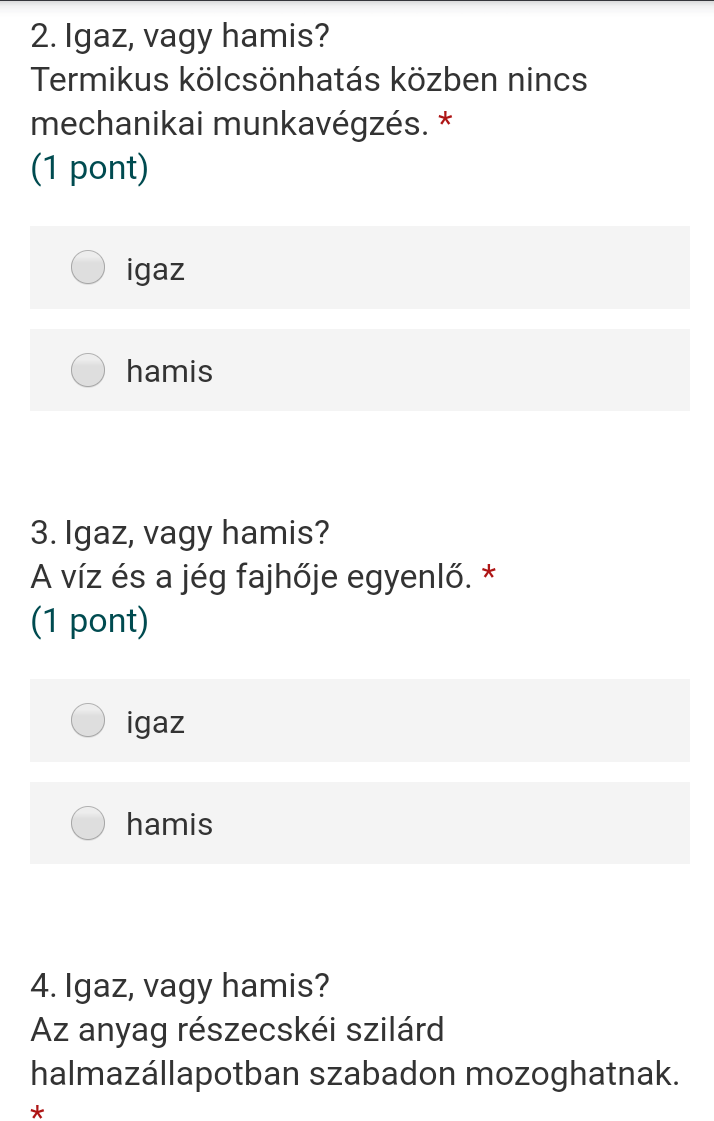The width and height of the screenshot is (714, 1121).
Task: Click the "hamis" label text under question 2
Action: point(170,372)
